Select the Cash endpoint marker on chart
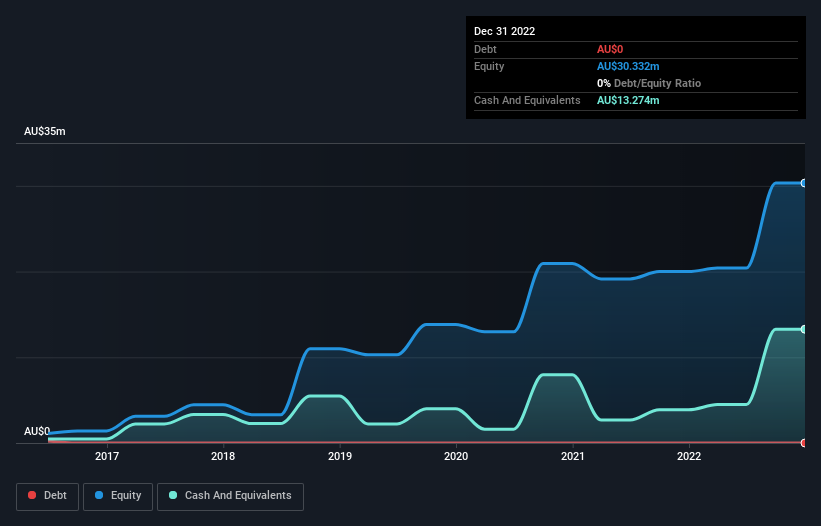Image resolution: width=821 pixels, height=526 pixels. [804, 329]
